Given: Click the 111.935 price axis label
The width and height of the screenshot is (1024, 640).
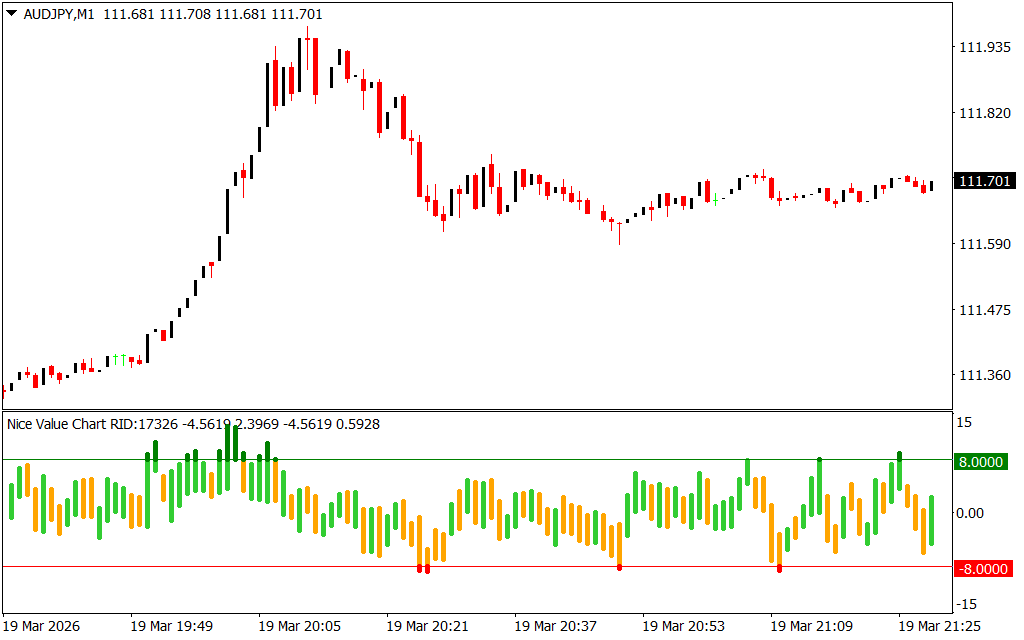Looking at the screenshot, I should [983, 48].
